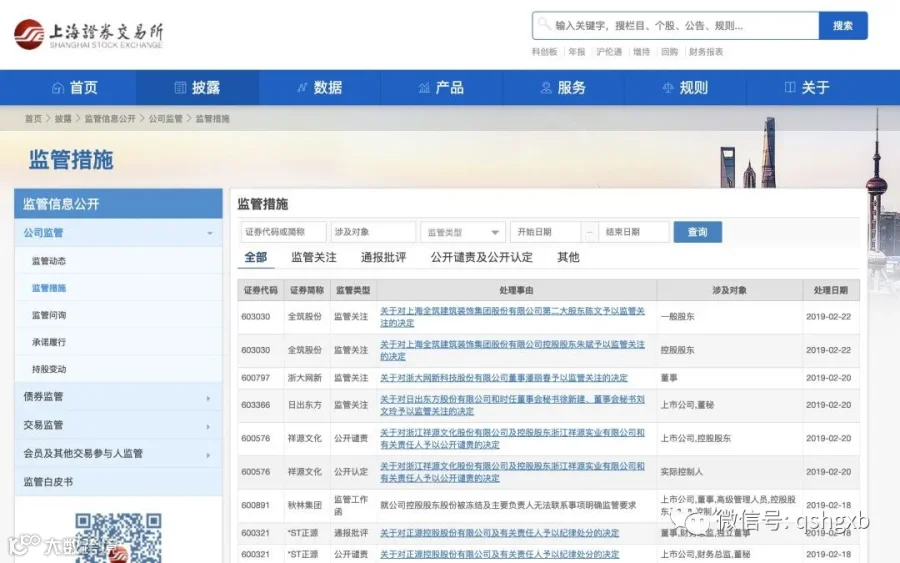Switch to the 其他 tab
The height and width of the screenshot is (563, 900).
tap(568, 258)
